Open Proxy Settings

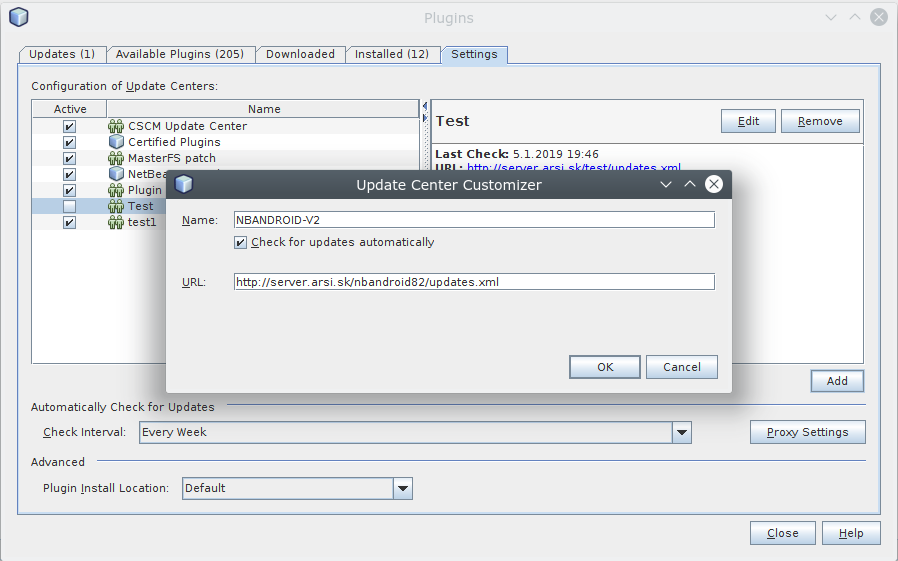(x=808, y=432)
